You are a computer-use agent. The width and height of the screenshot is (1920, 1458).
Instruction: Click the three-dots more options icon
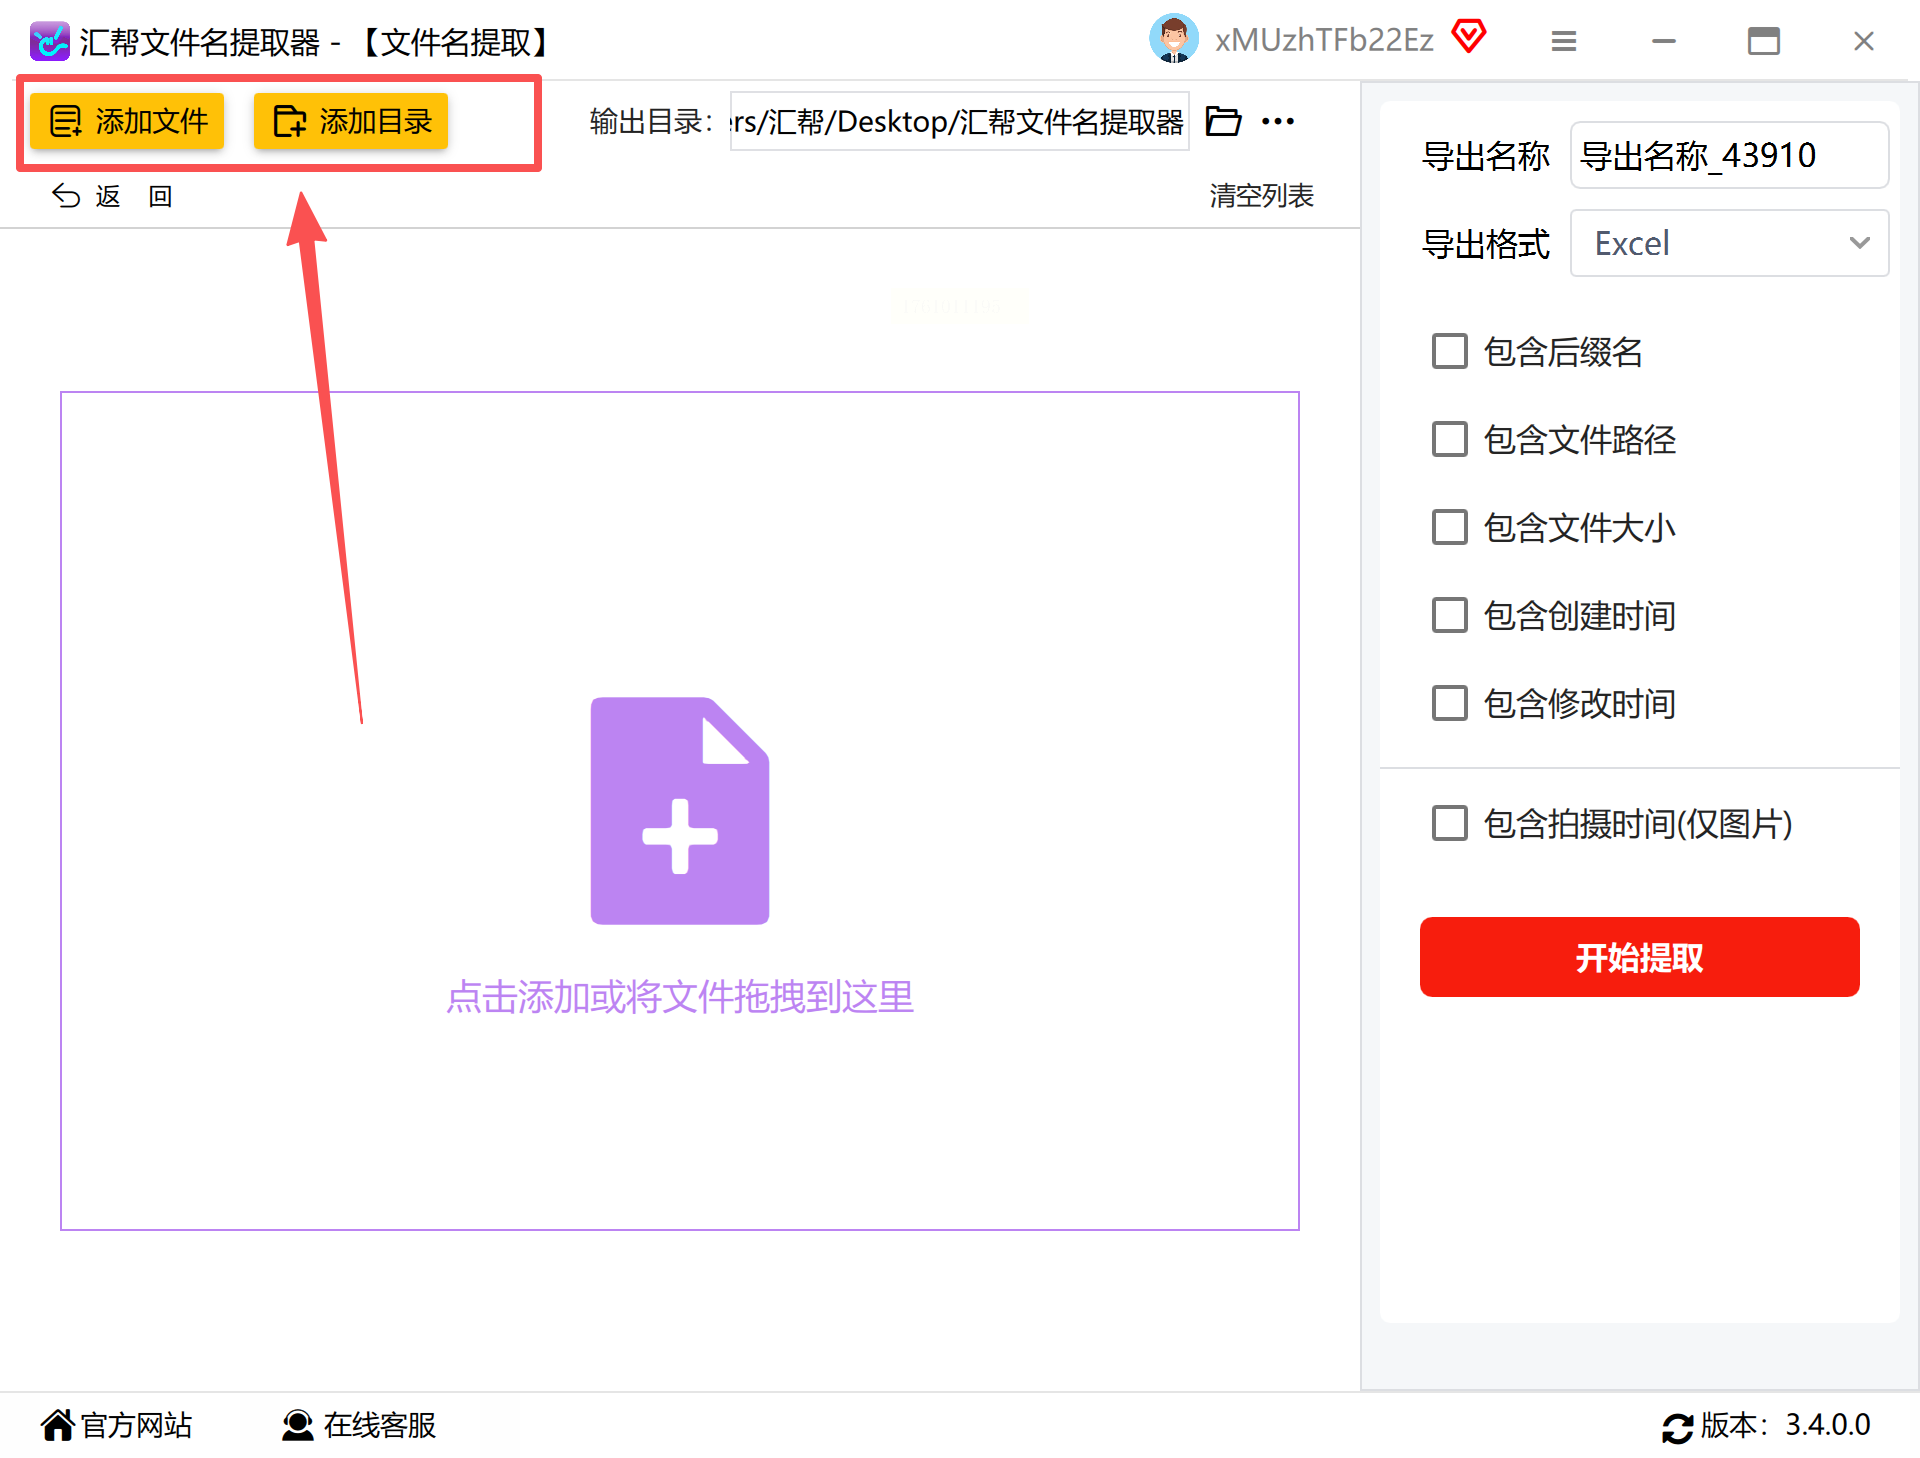[1277, 121]
